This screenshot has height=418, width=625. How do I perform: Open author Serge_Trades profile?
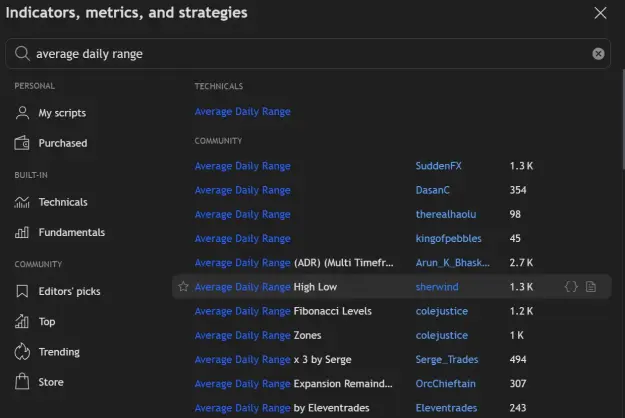pos(447,359)
